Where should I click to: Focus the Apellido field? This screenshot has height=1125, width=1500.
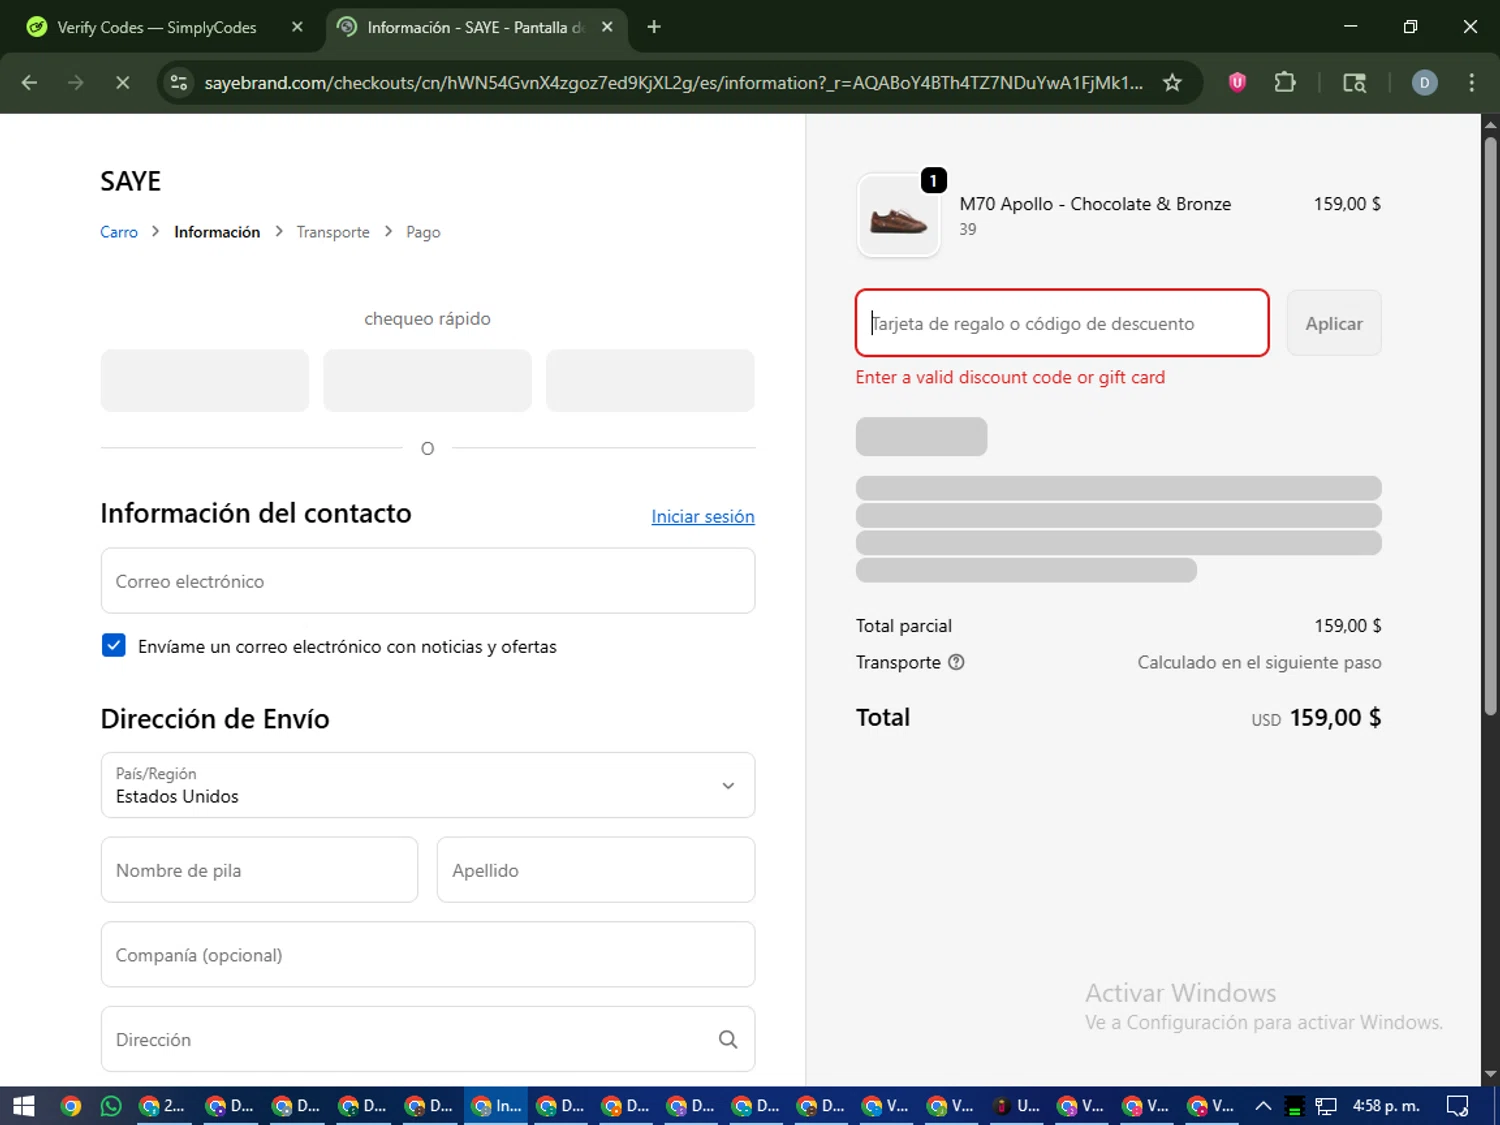pos(596,870)
